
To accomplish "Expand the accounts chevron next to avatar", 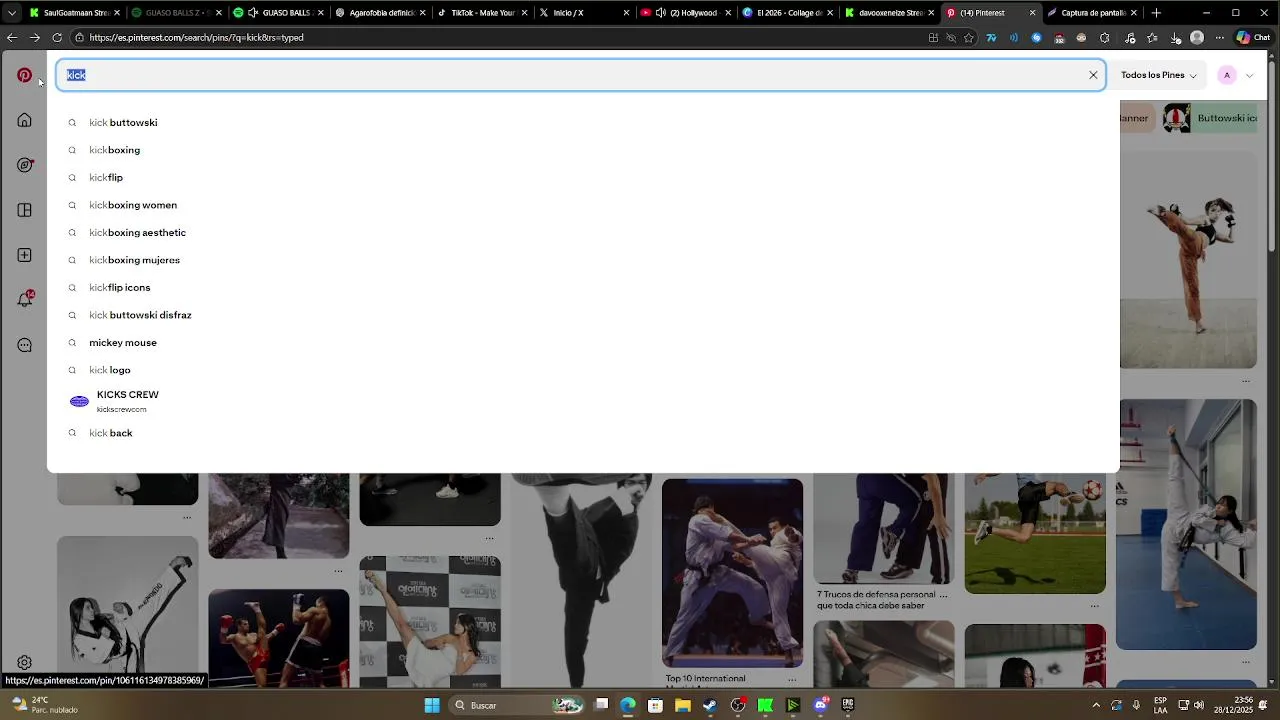I will point(1249,75).
